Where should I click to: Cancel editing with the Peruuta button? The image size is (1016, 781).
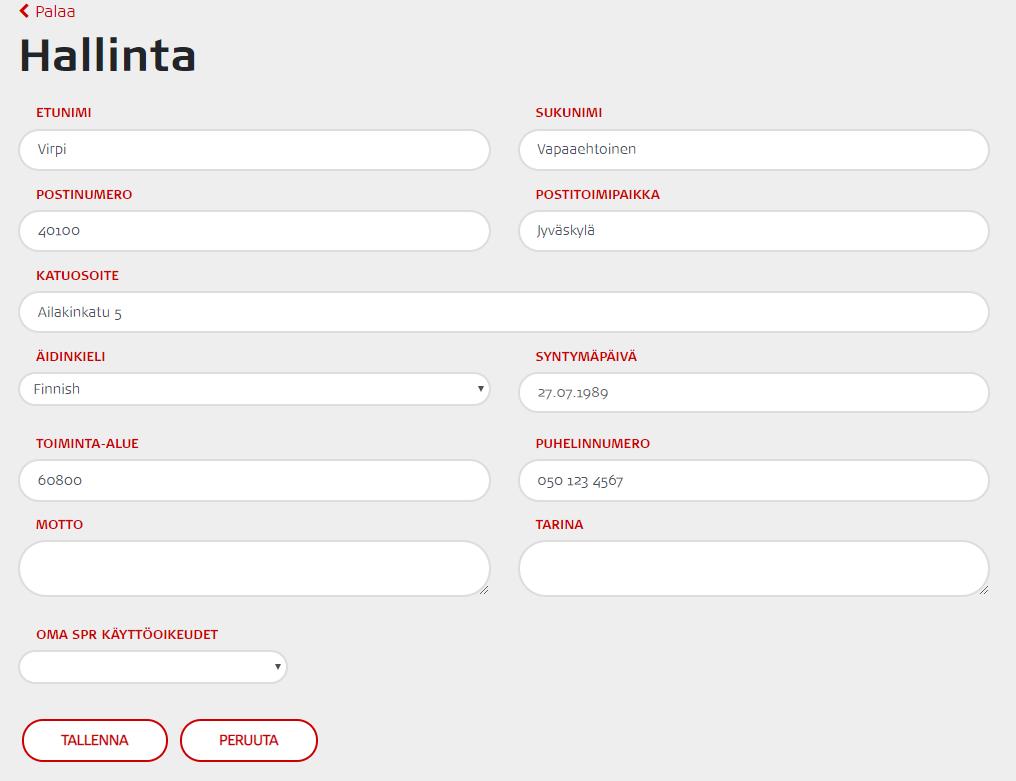(249, 740)
